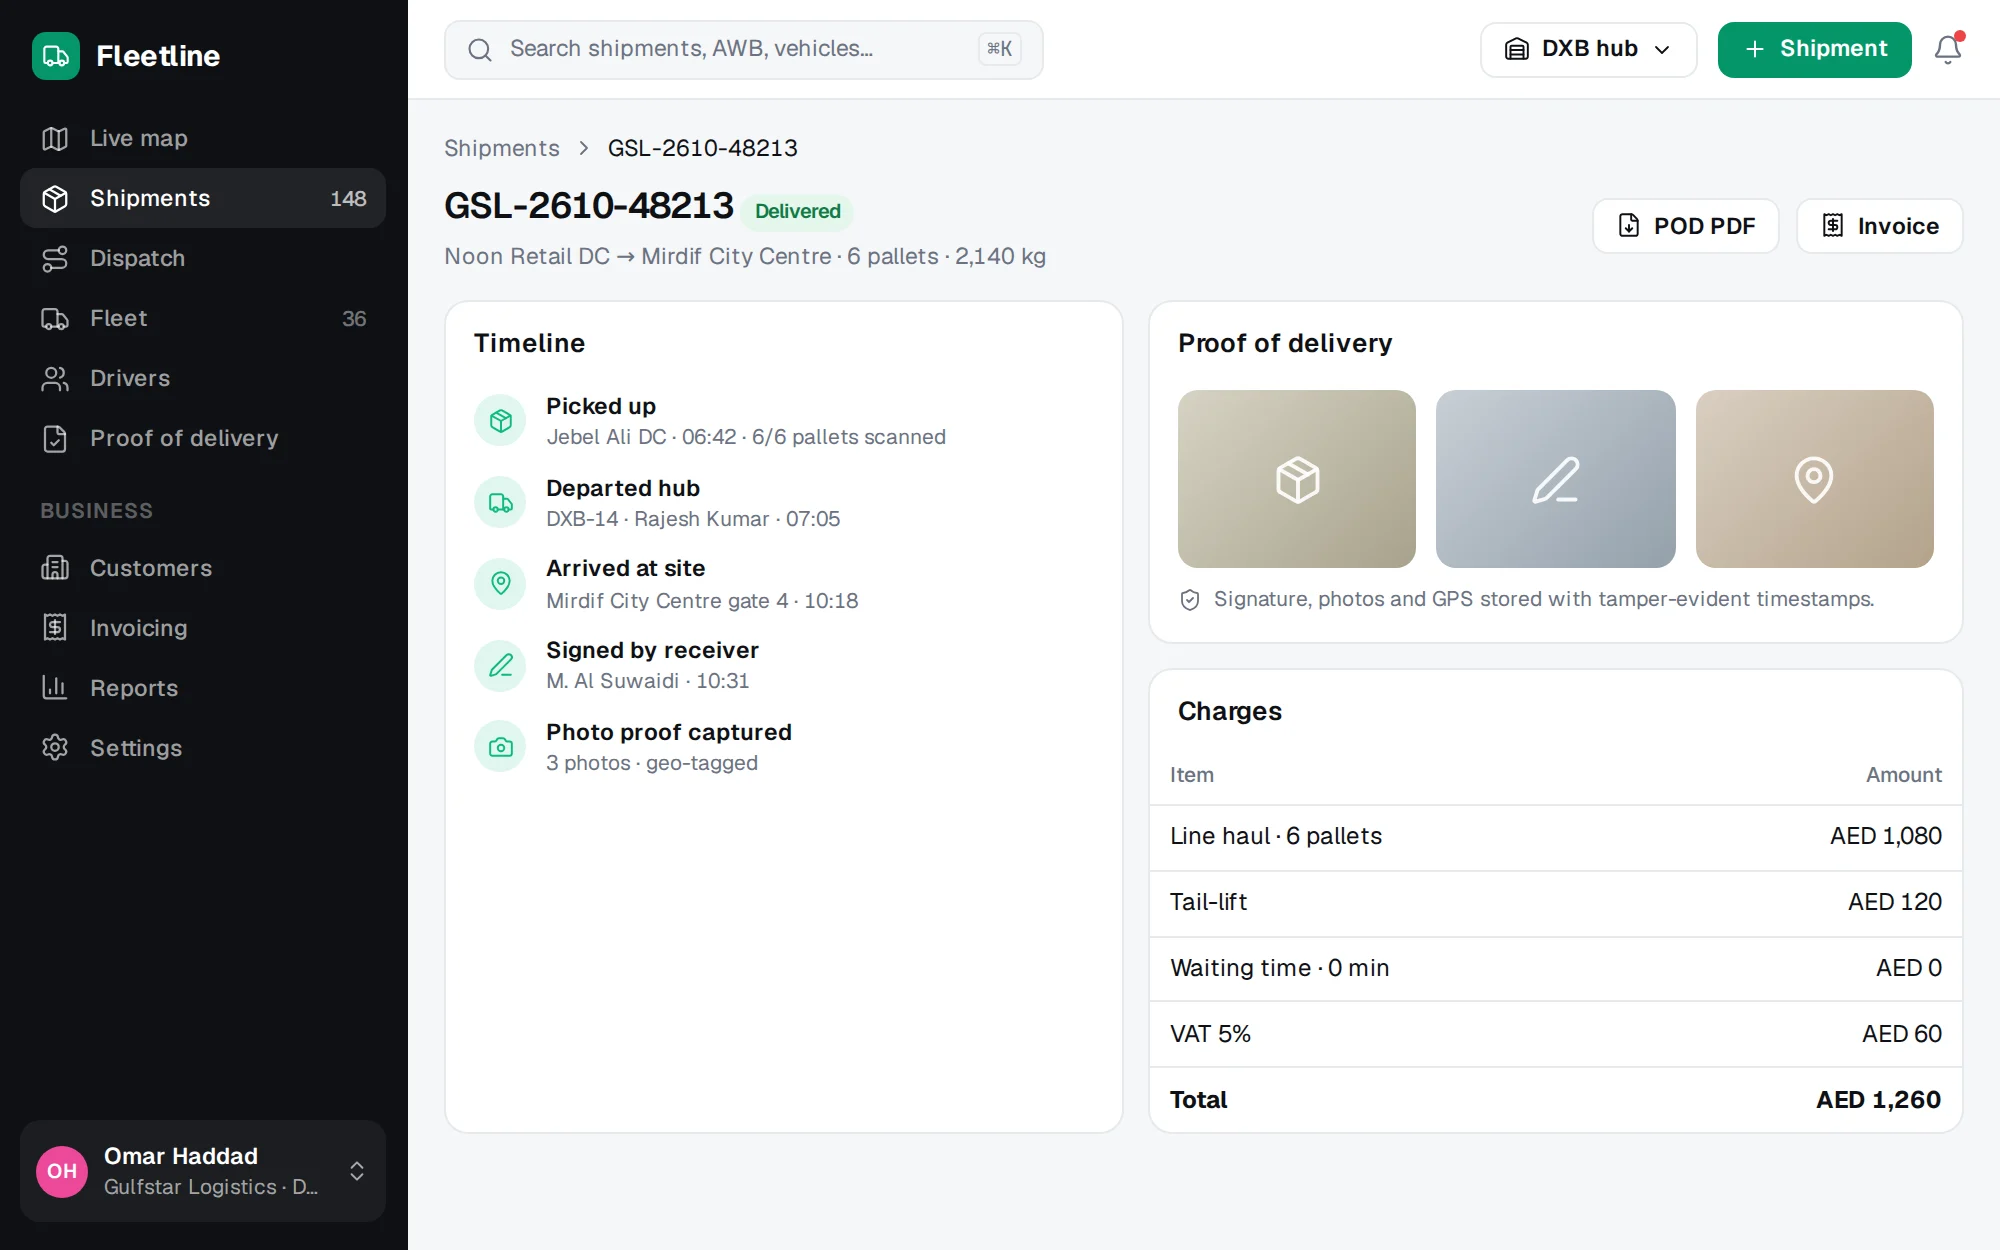The image size is (2000, 1250).
Task: Open the Invoice button
Action: tap(1879, 226)
